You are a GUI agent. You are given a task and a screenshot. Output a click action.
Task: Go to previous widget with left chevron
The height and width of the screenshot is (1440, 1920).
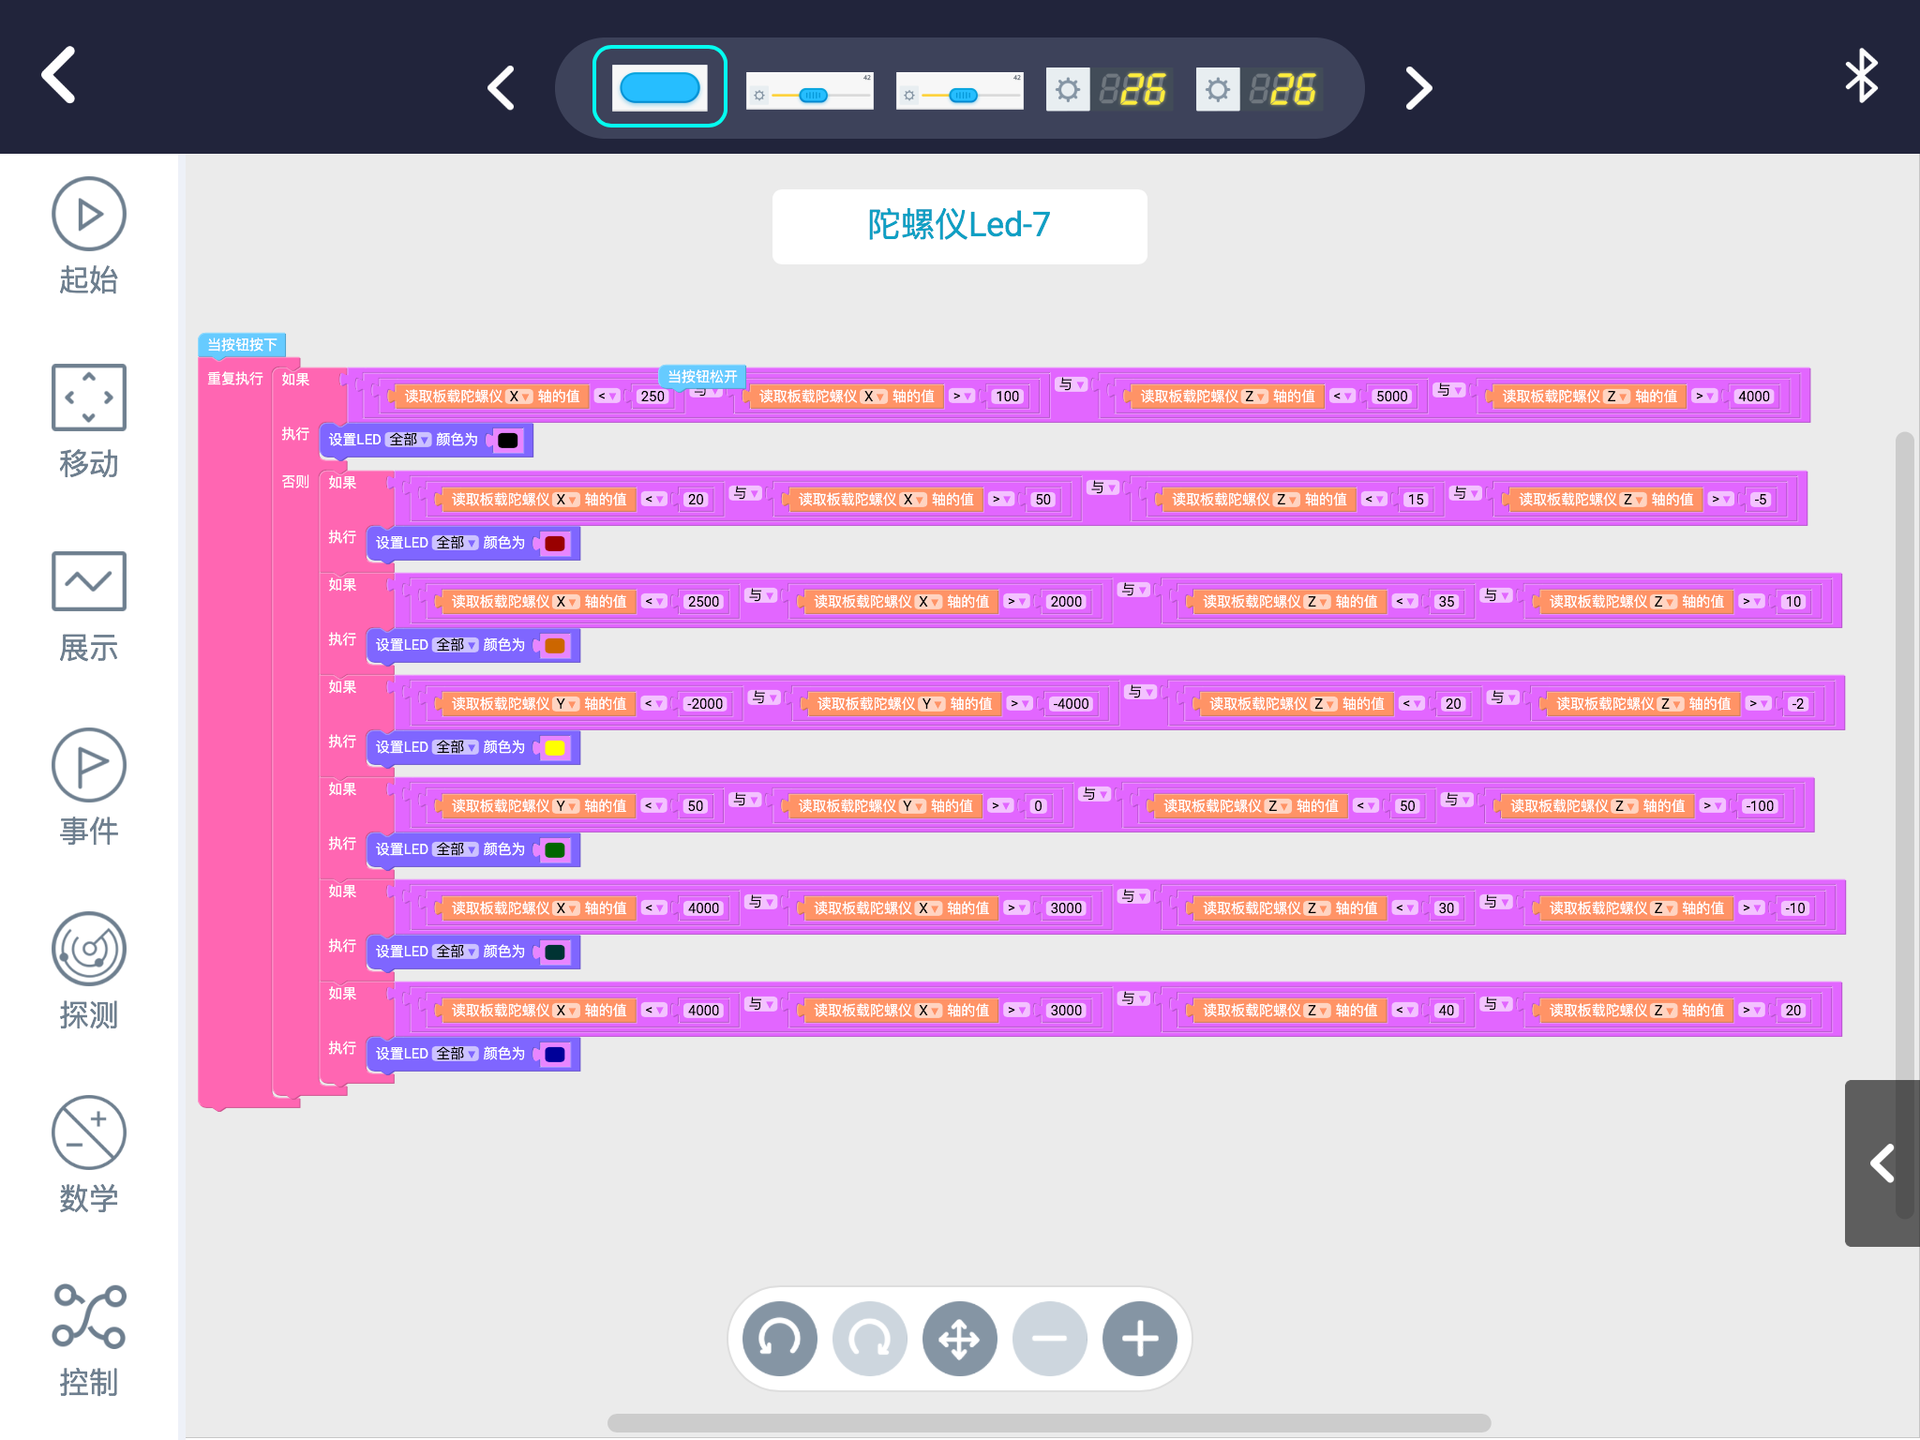coord(501,88)
